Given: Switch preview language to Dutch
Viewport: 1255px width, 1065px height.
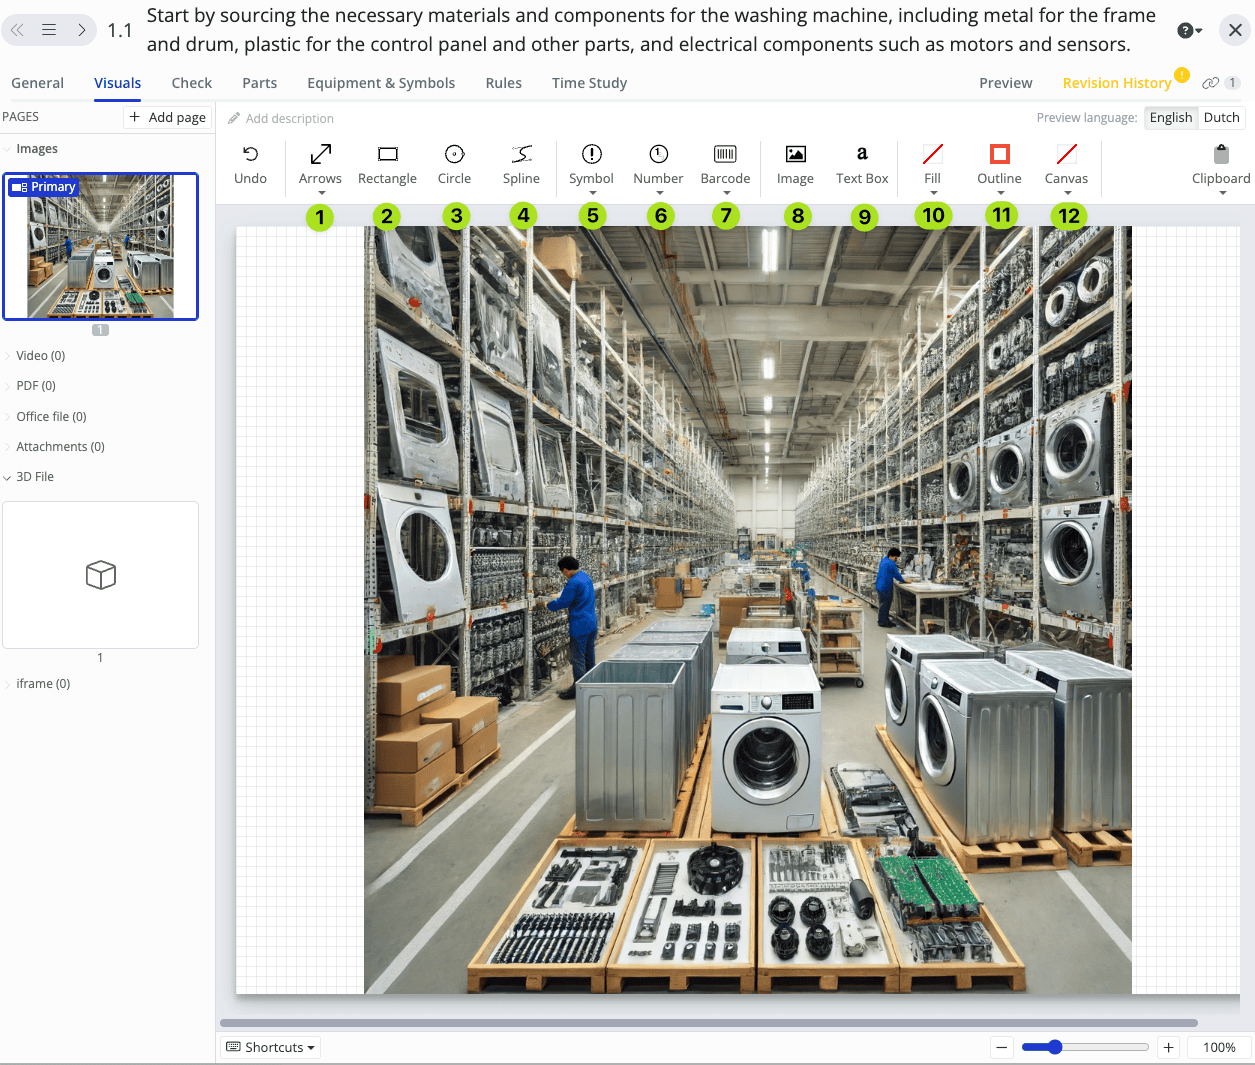Looking at the screenshot, I should click(1221, 117).
